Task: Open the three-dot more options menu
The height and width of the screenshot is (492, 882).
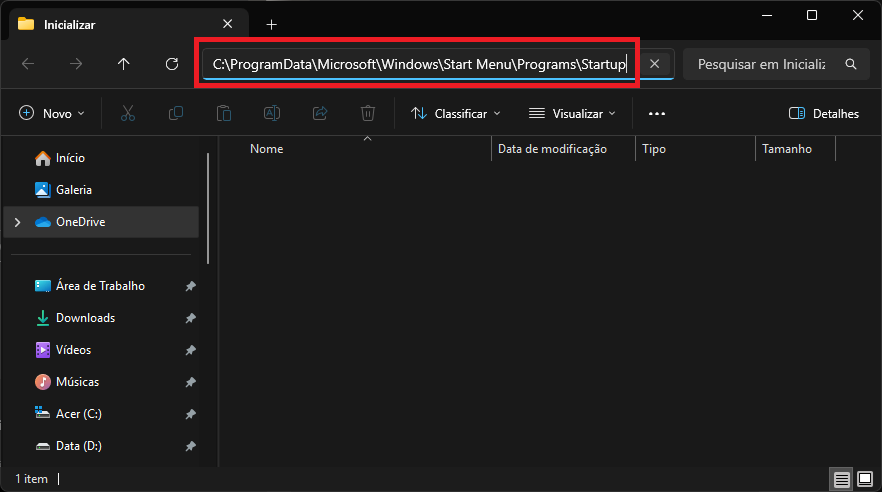Action: point(656,114)
